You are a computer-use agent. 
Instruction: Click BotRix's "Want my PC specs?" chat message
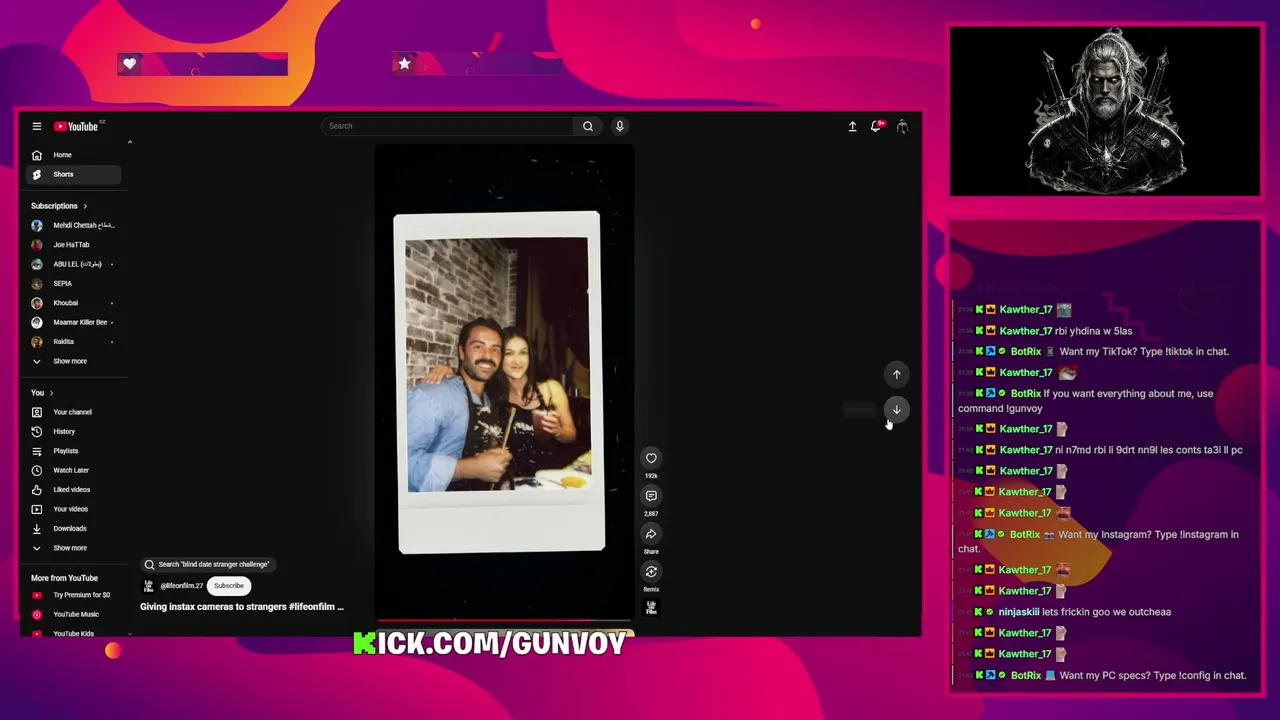click(x=1152, y=676)
